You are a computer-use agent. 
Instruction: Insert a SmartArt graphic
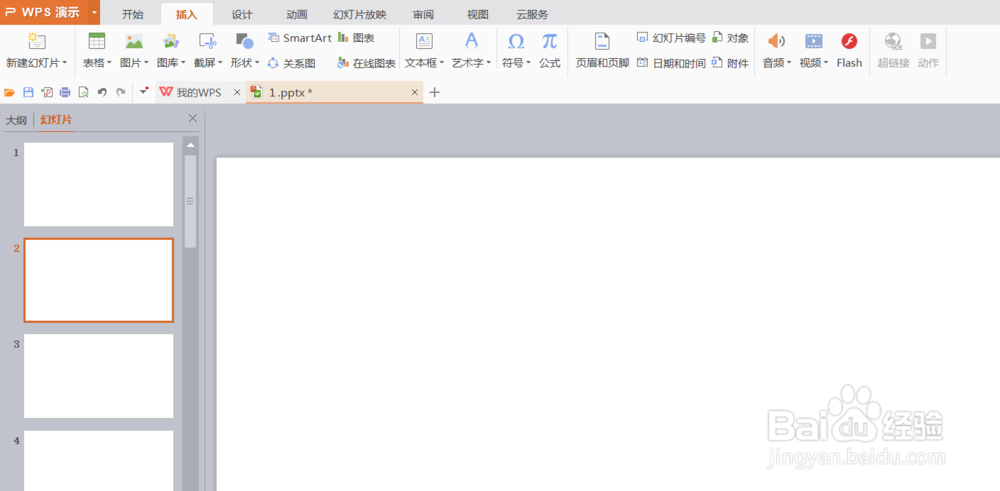300,38
